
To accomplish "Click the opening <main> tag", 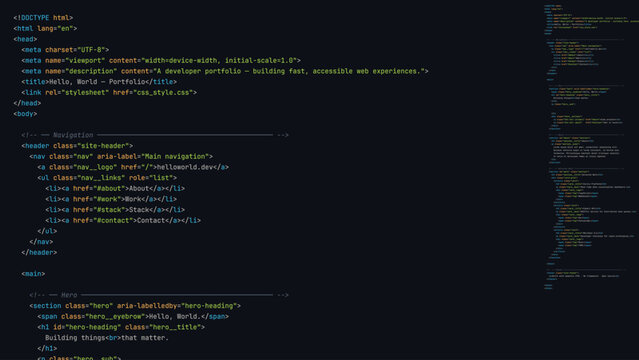I will click(x=33, y=274).
